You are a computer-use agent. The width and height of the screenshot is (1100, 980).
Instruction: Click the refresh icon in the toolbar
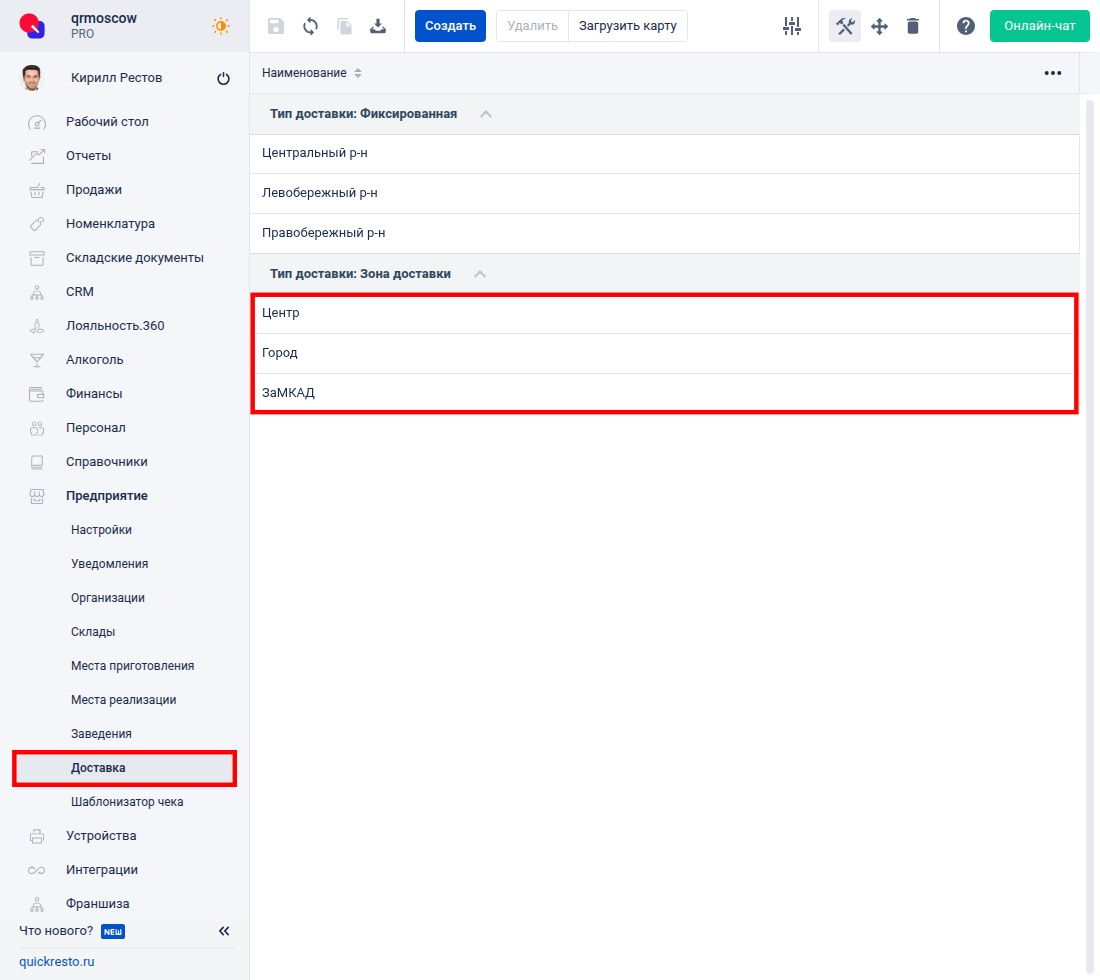(x=310, y=26)
